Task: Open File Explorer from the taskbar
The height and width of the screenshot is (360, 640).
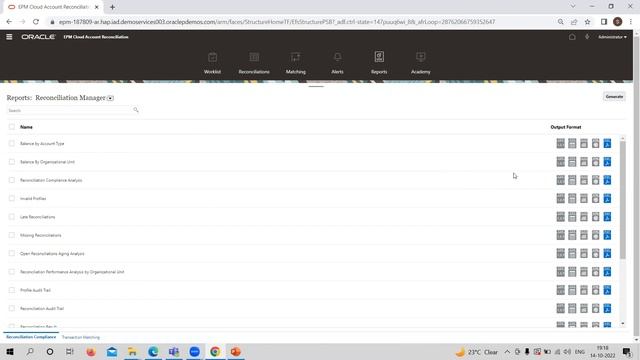Action: (132, 351)
